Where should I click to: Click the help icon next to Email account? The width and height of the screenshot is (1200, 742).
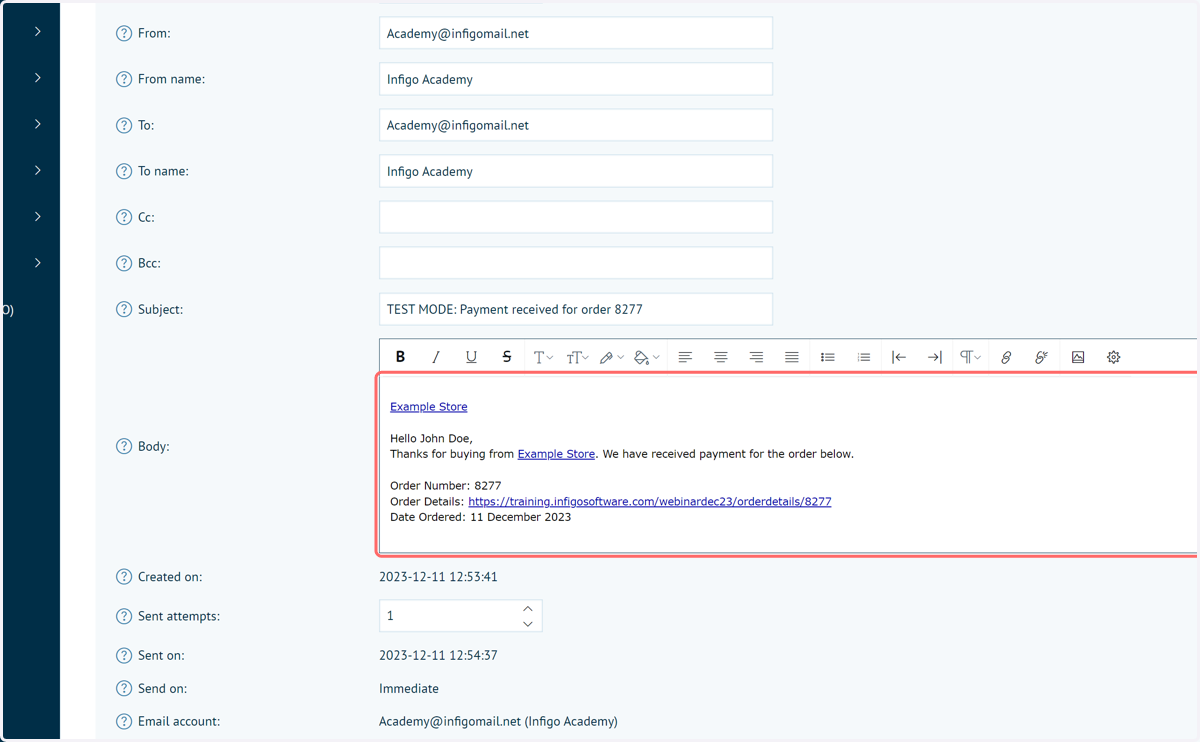pyautogui.click(x=124, y=721)
